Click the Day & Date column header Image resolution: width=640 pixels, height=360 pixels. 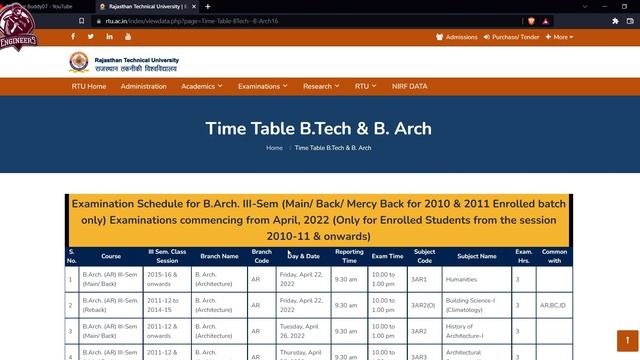[304, 256]
